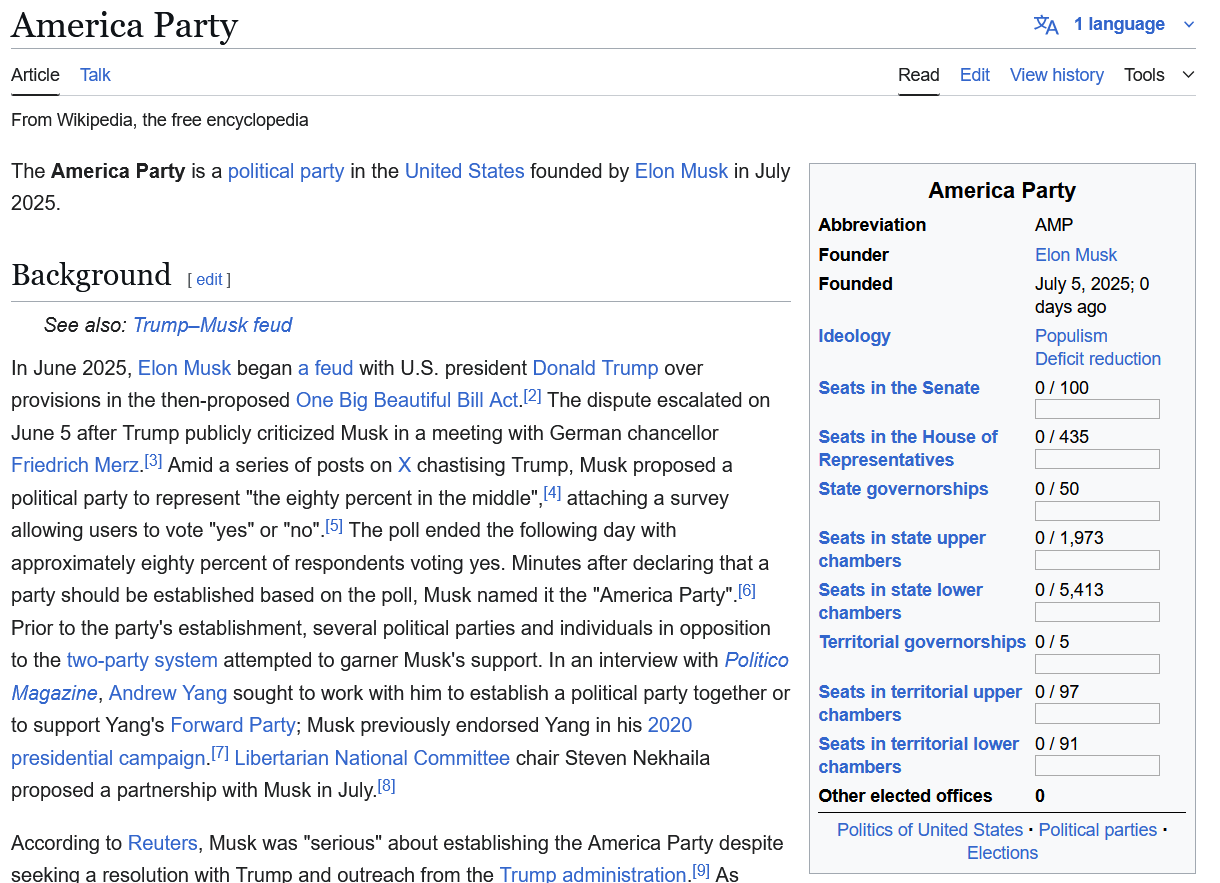This screenshot has height=883, width=1220.
Task: Click the language translation icon
Action: (1046, 24)
